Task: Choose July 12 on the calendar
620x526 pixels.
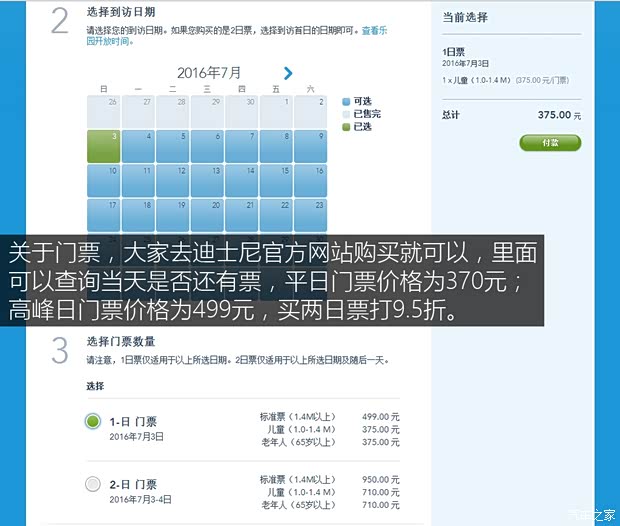Action: 172,181
